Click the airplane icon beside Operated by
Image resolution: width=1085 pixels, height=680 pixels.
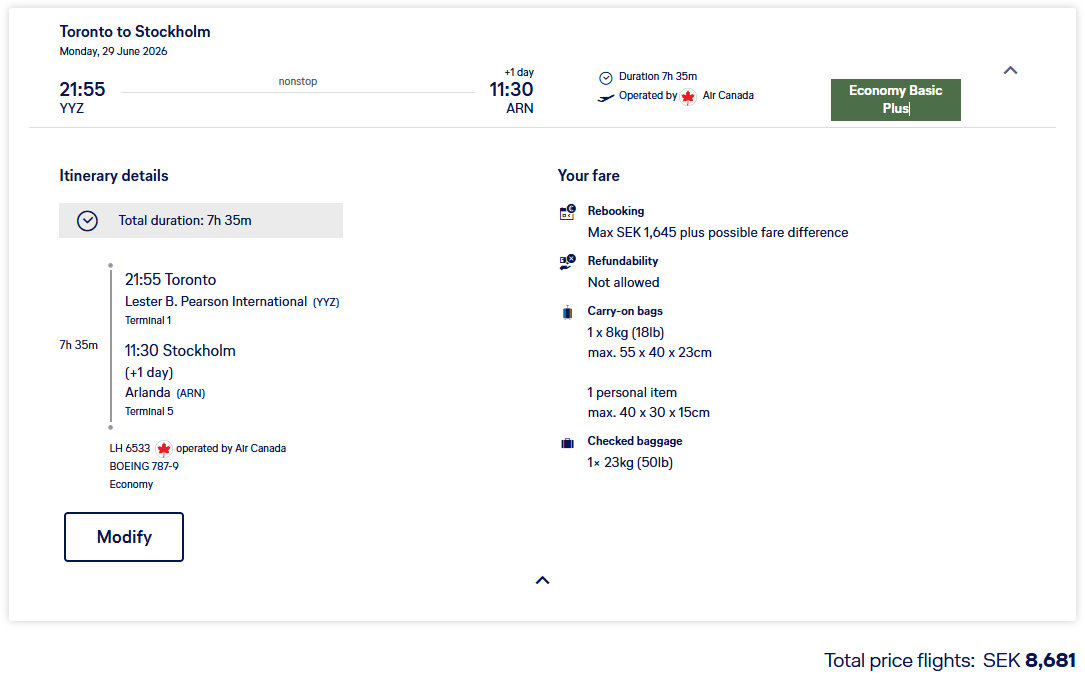tap(605, 97)
